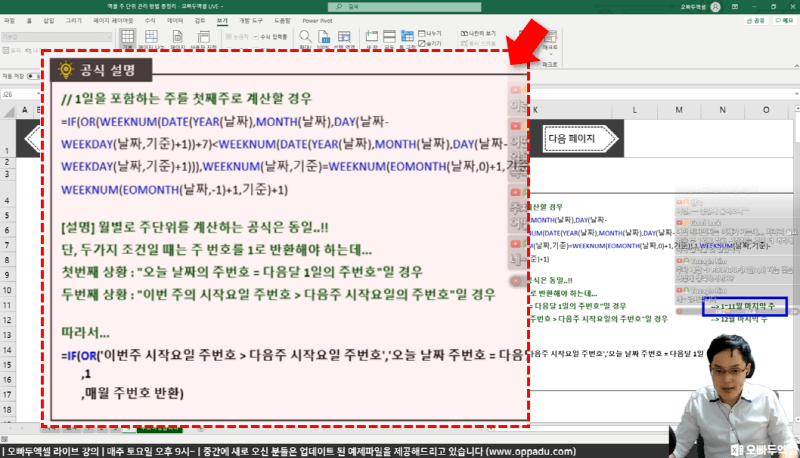Select column A header
Image resolution: width=800 pixels, height=458 pixels.
(x=24, y=110)
